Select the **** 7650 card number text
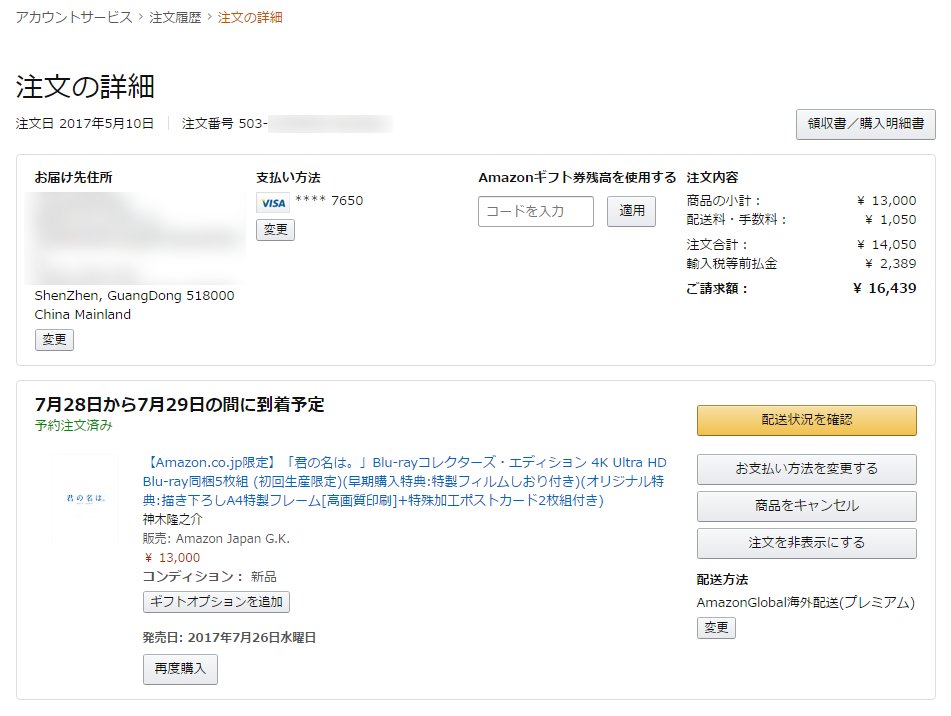 (x=329, y=201)
